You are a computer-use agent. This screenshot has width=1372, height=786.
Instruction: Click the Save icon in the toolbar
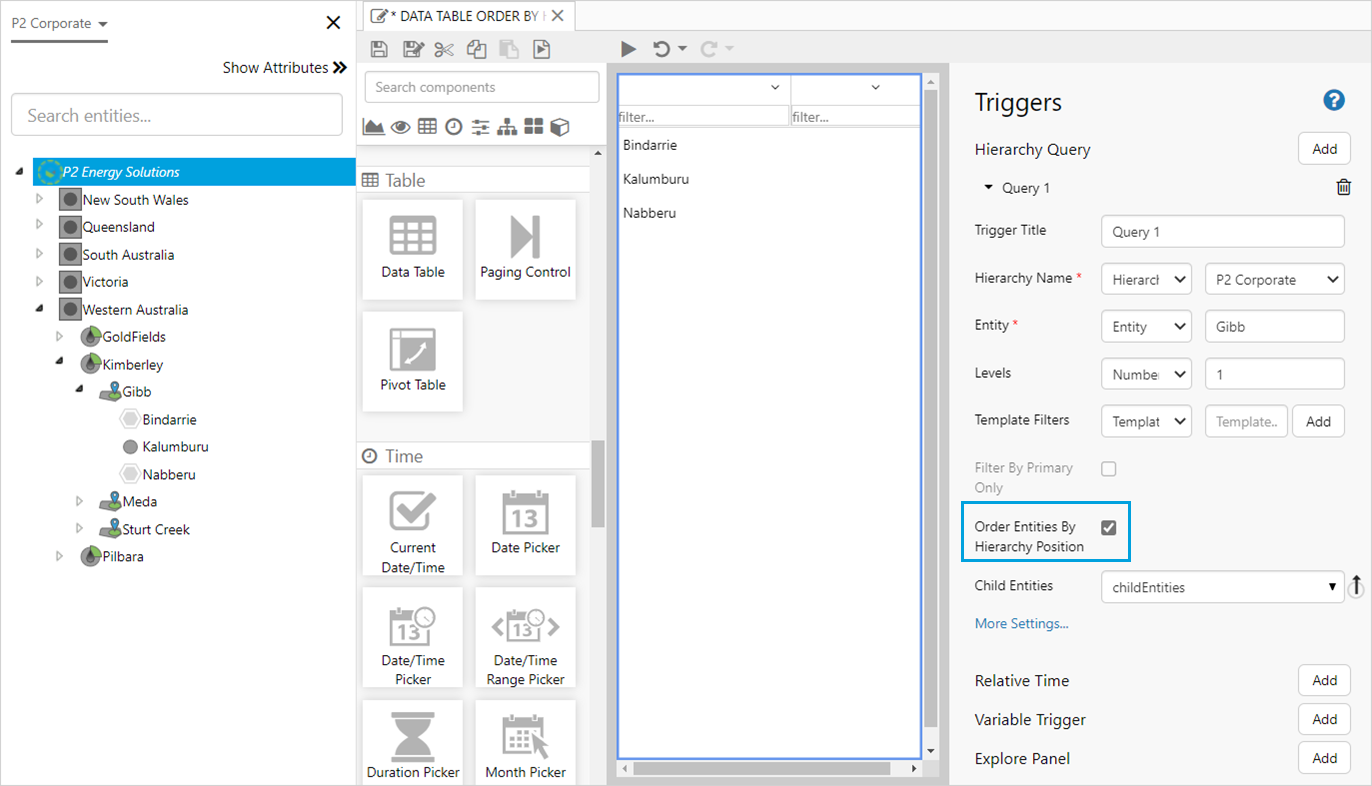pyautogui.click(x=379, y=49)
